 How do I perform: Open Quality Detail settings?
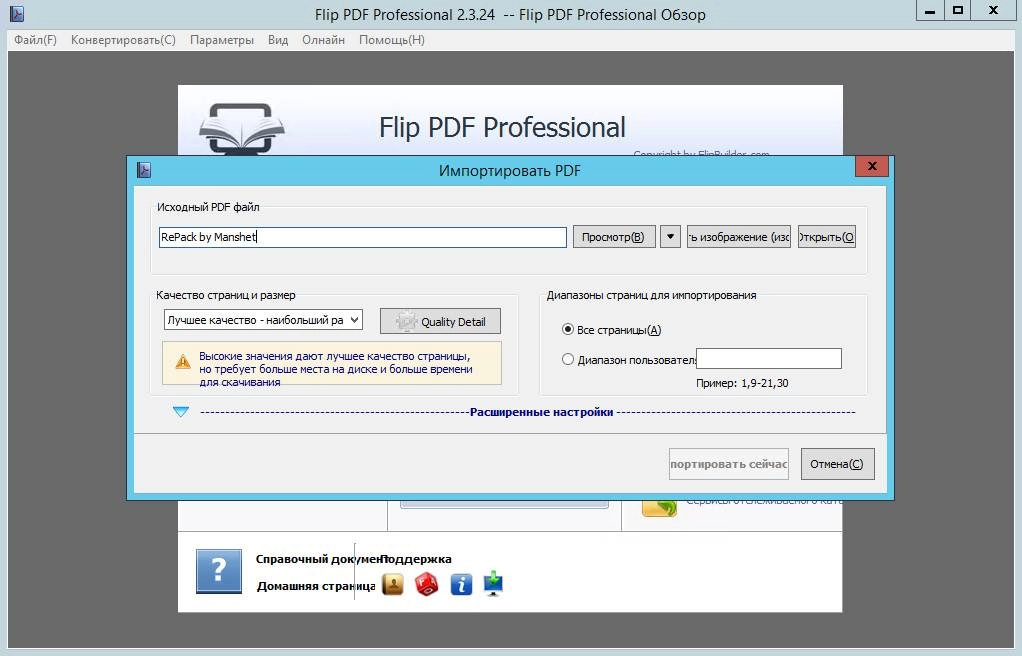pyautogui.click(x=441, y=321)
